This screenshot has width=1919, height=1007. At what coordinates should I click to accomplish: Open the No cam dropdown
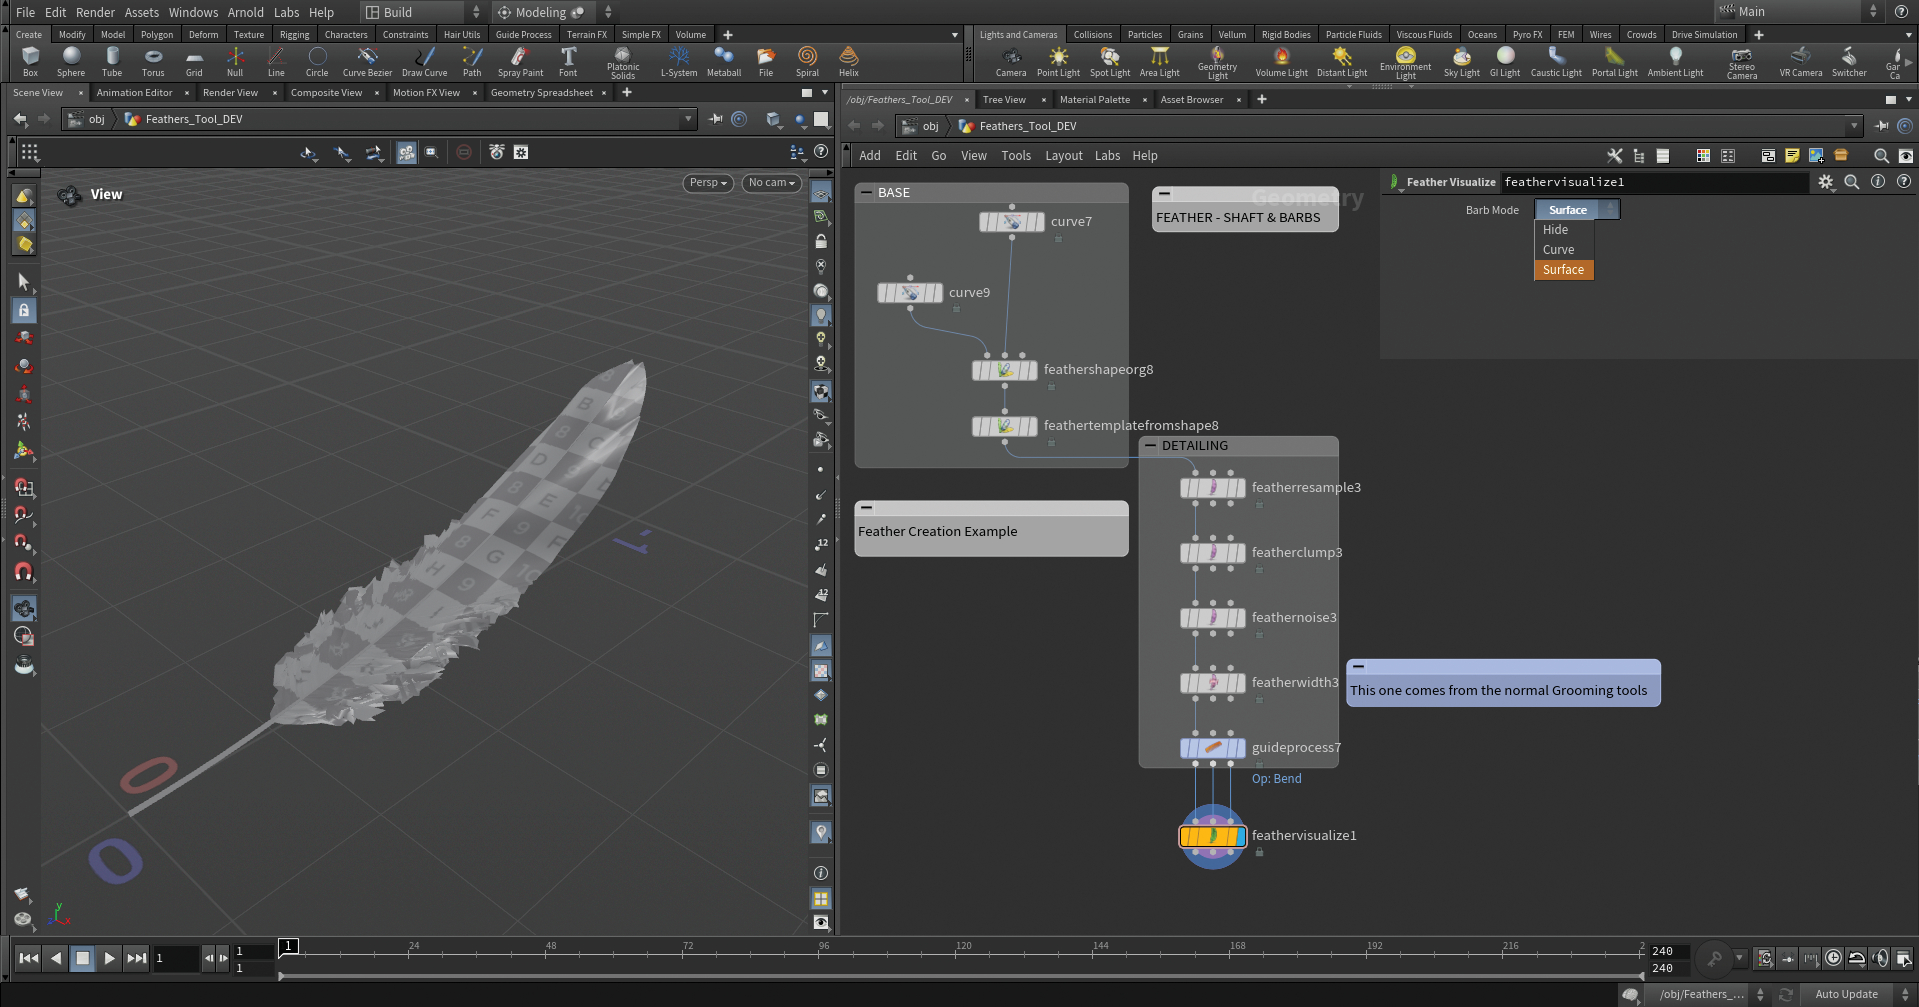click(x=771, y=183)
